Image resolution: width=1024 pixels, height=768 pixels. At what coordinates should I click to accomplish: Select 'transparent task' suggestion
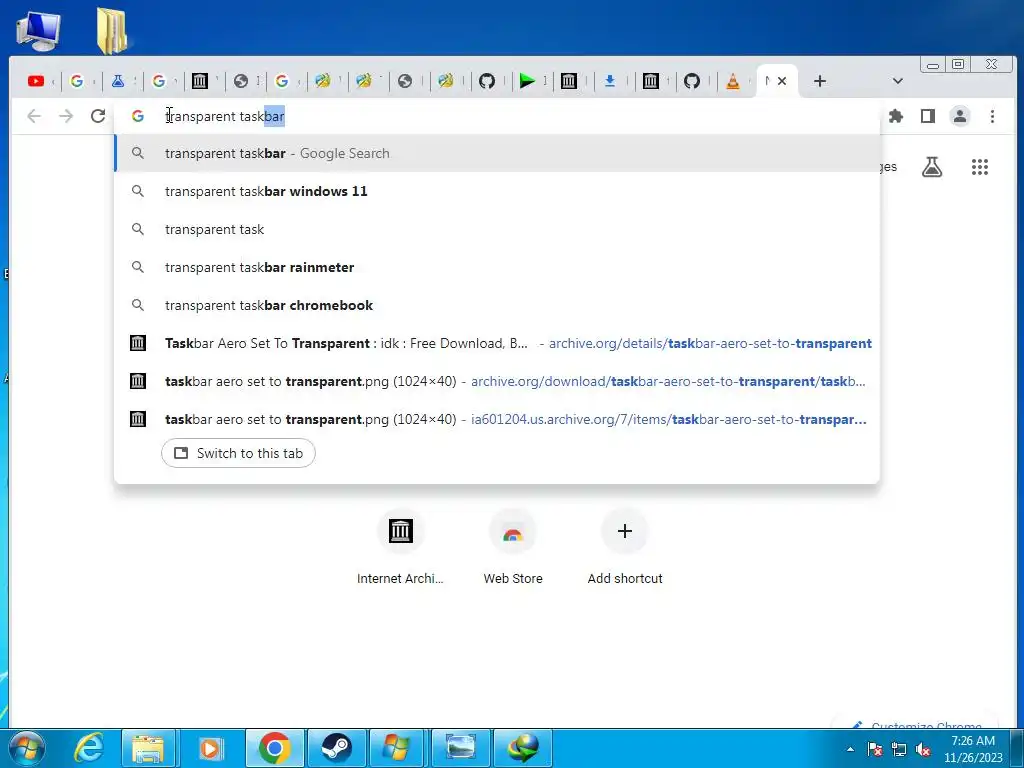click(x=497, y=229)
